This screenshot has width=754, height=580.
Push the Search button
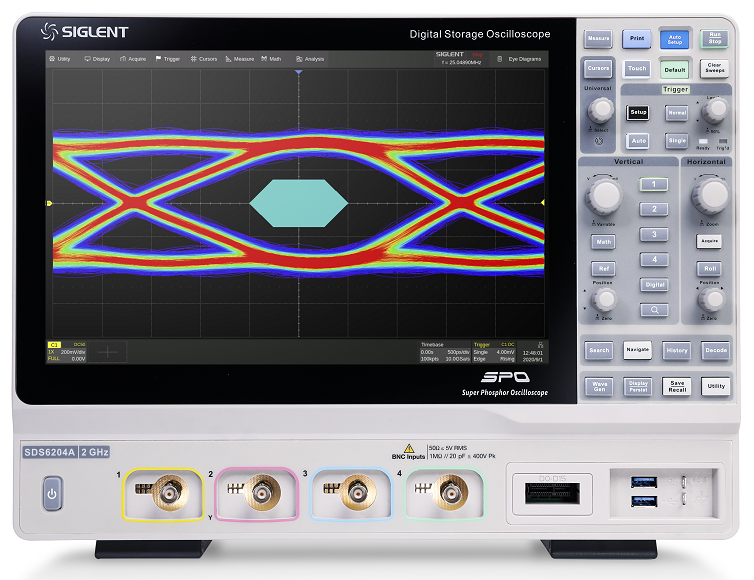tap(599, 351)
